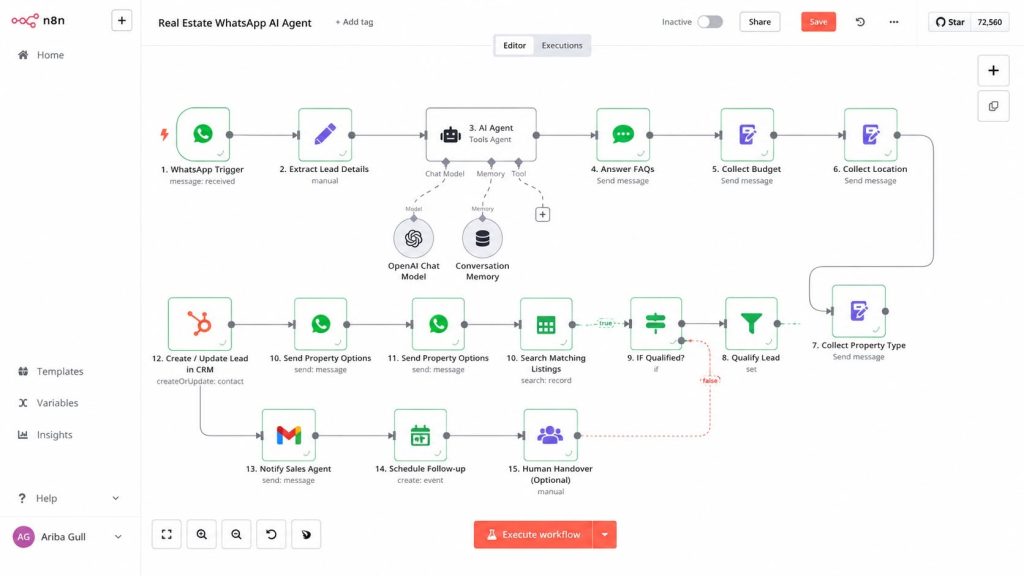The image size is (1024, 576).
Task: Add a tool with the plus connector
Action: tap(542, 214)
